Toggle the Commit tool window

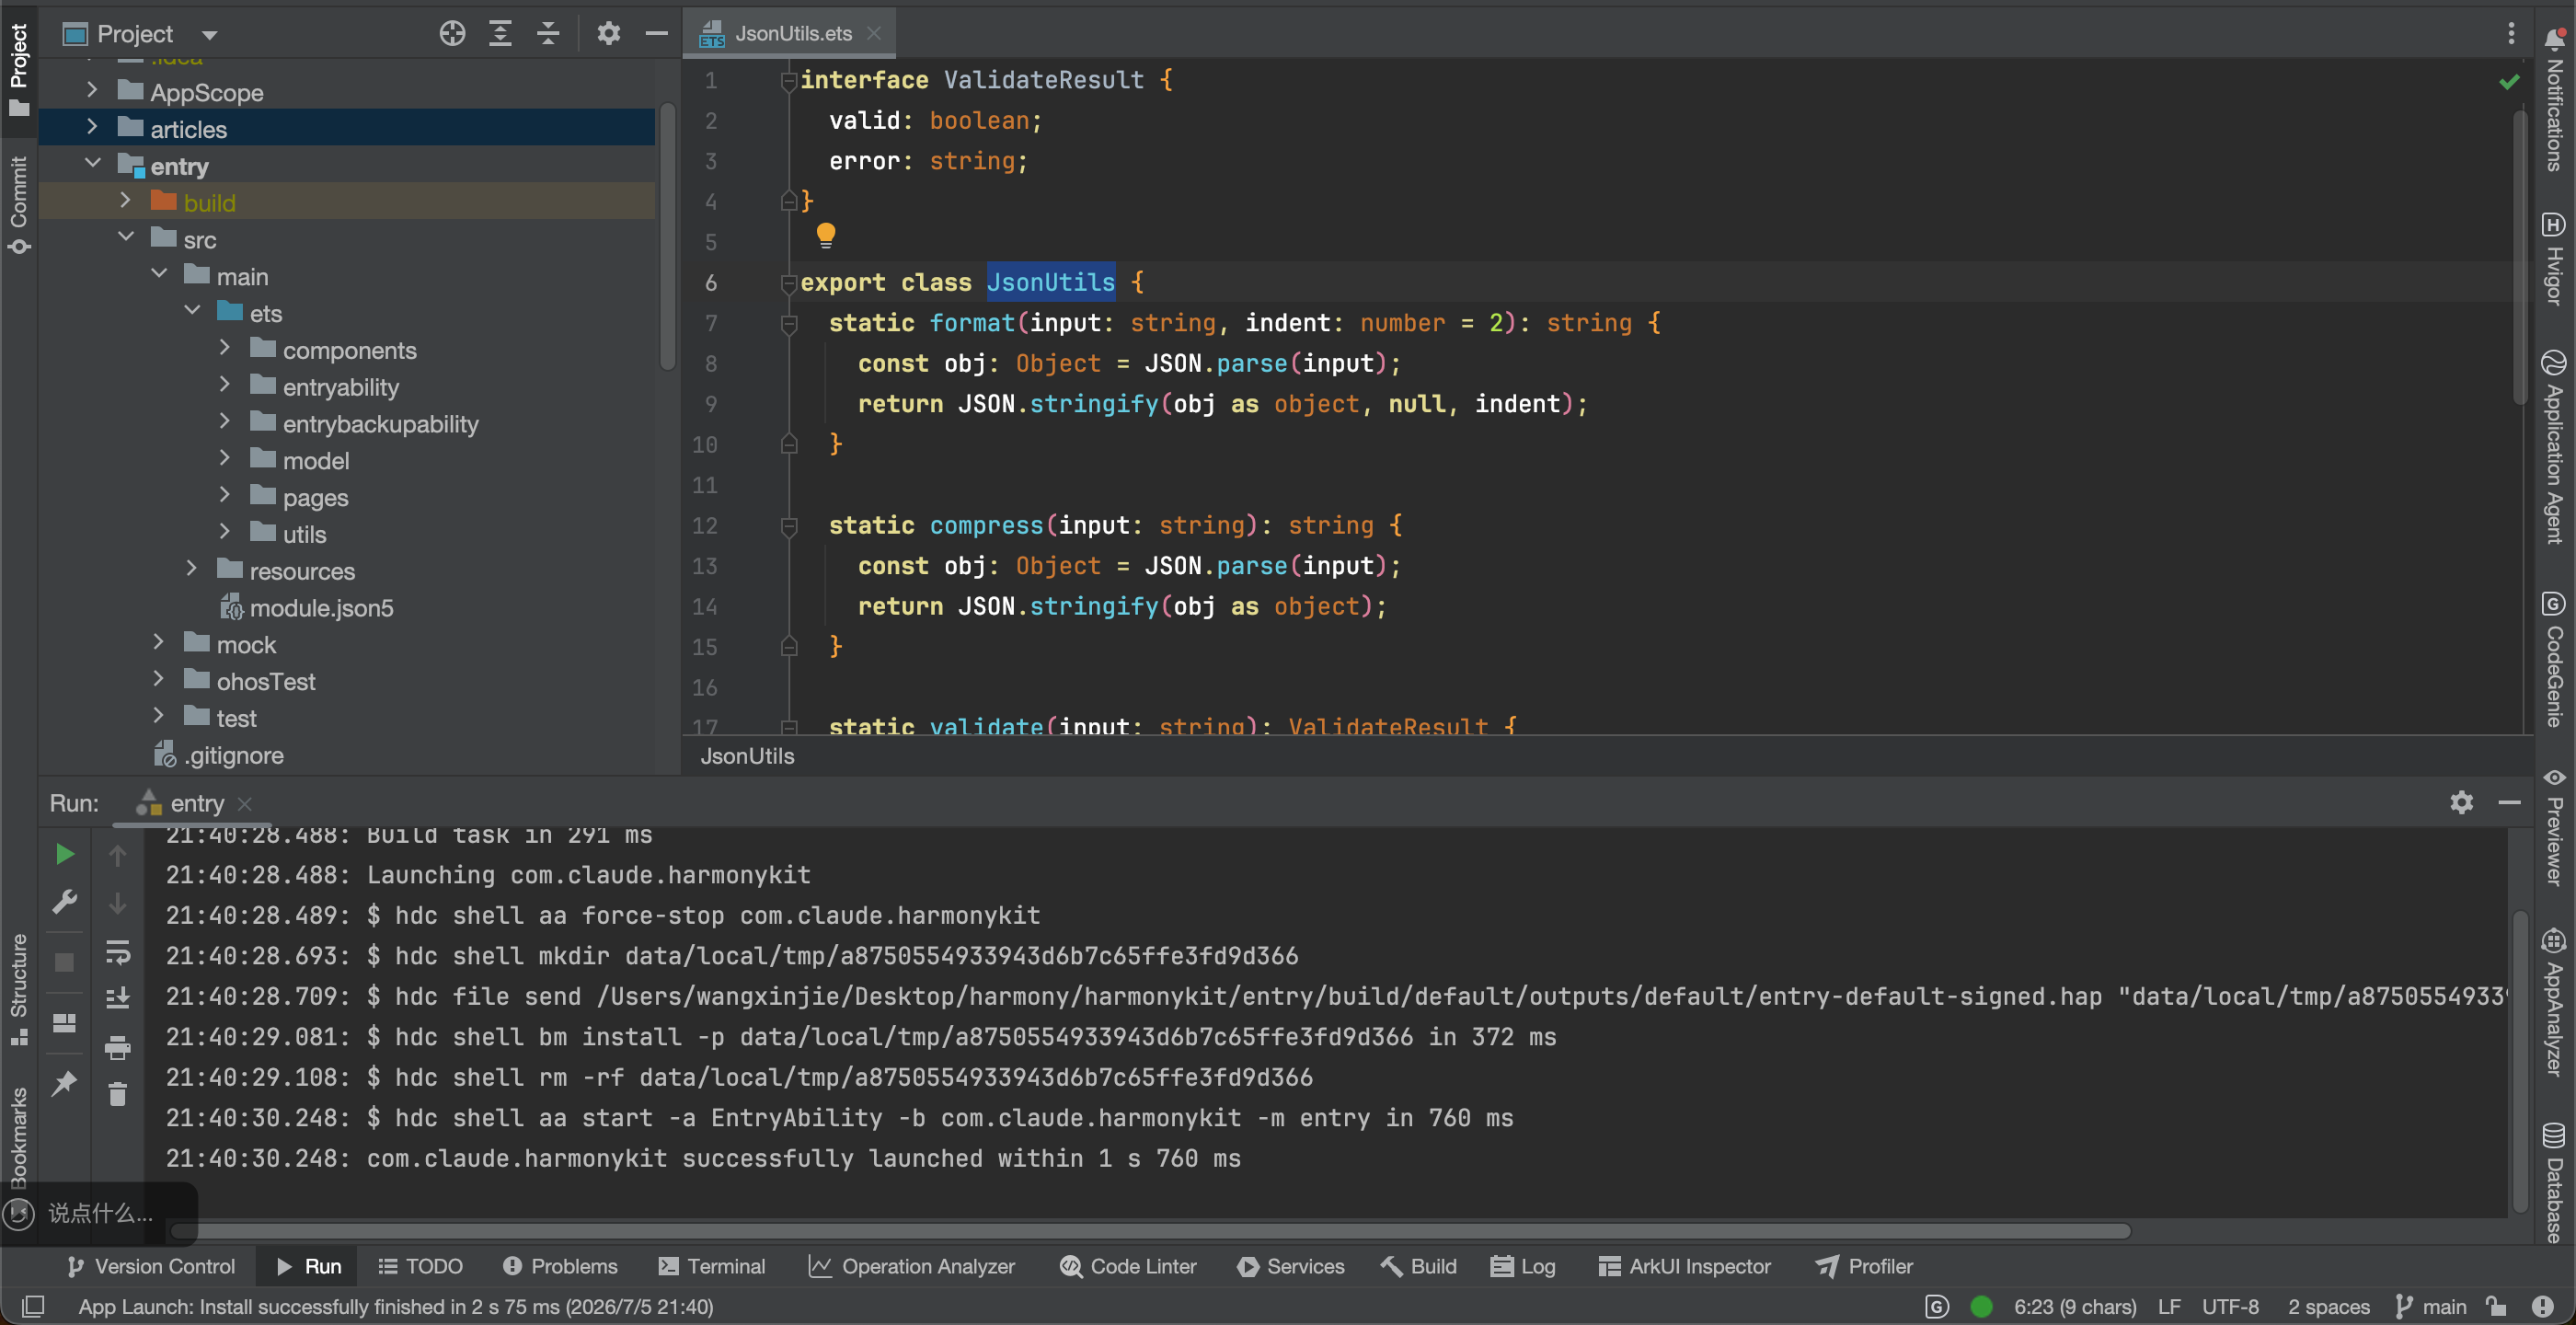(19, 204)
